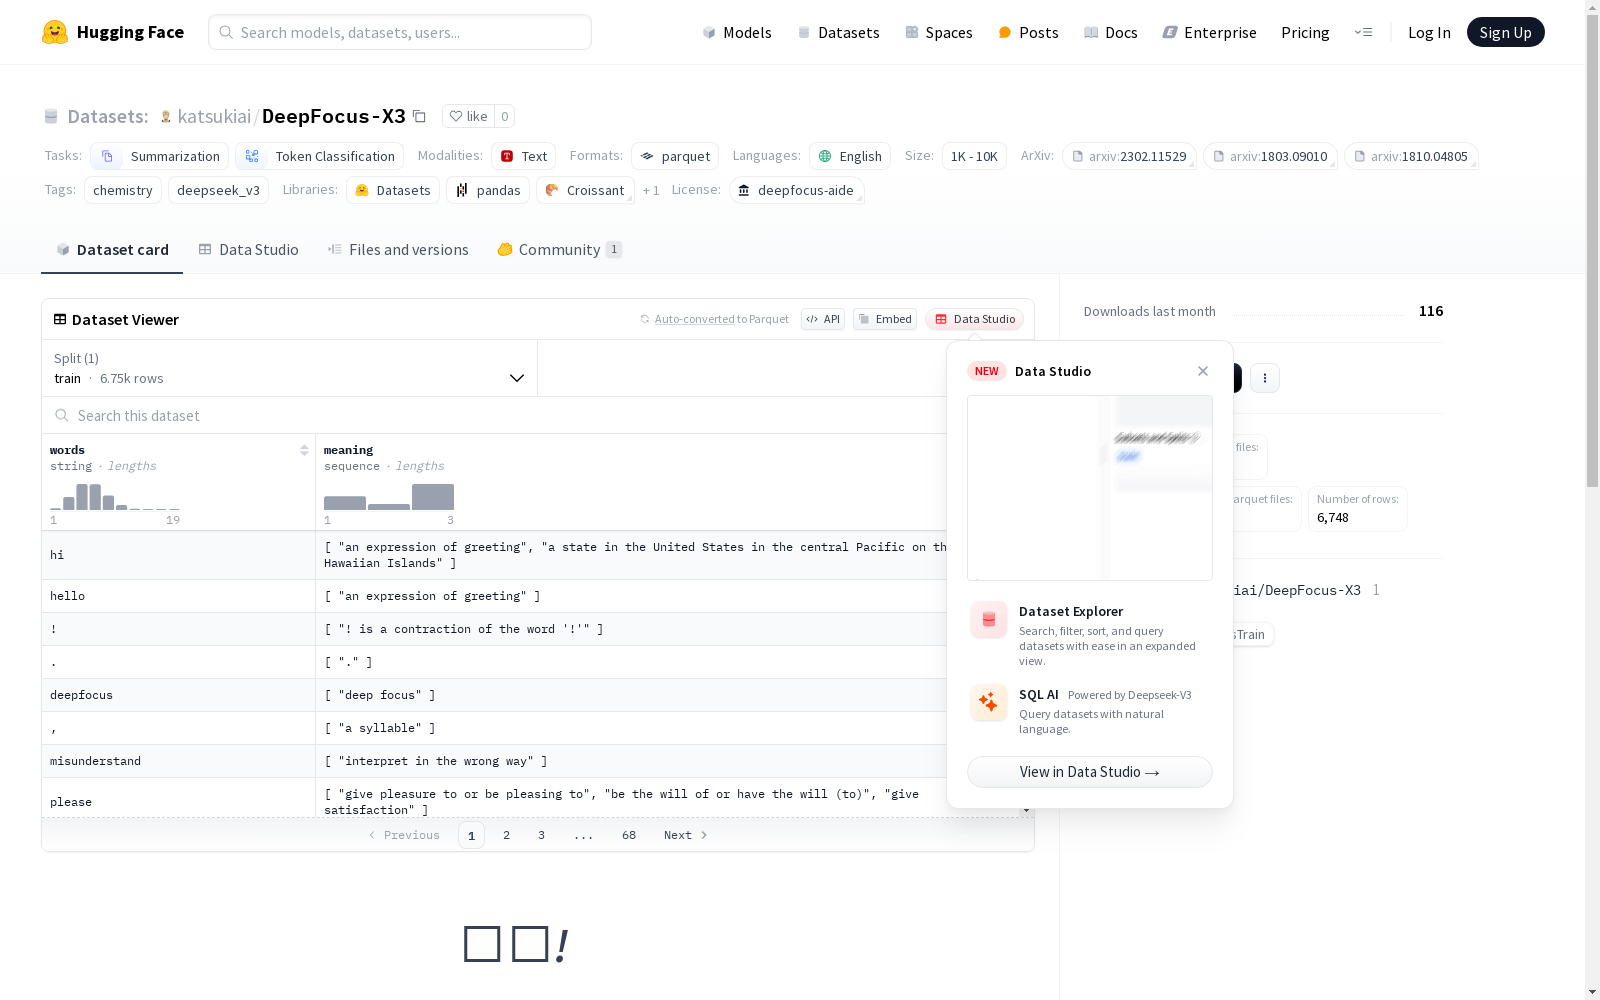Go to page 2 of the dataset
This screenshot has width=1600, height=1000.
tap(507, 835)
